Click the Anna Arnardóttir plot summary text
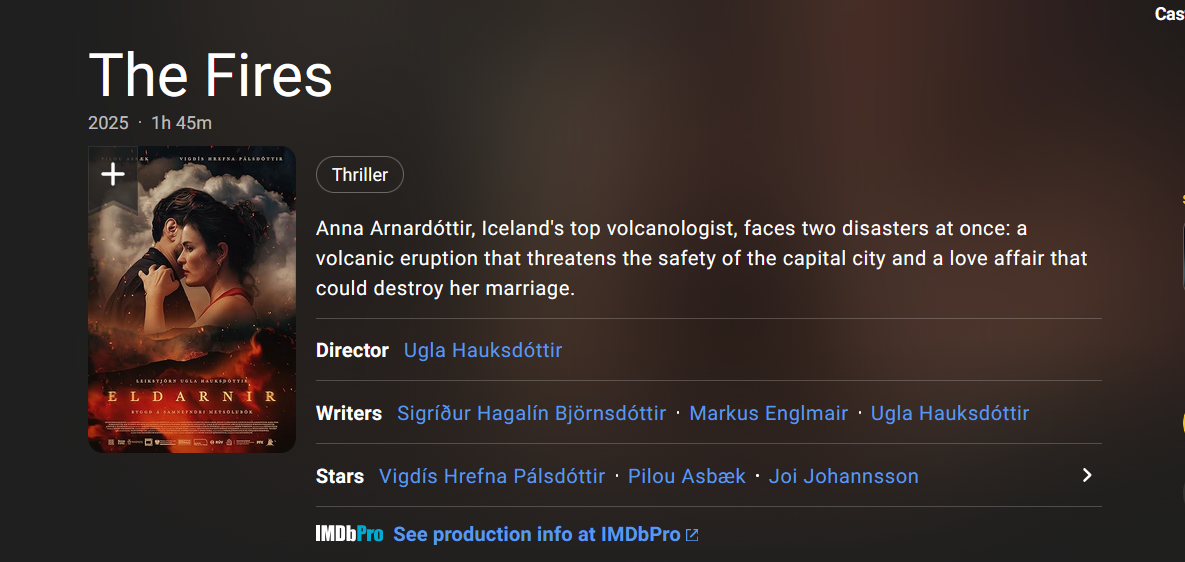 pos(700,258)
